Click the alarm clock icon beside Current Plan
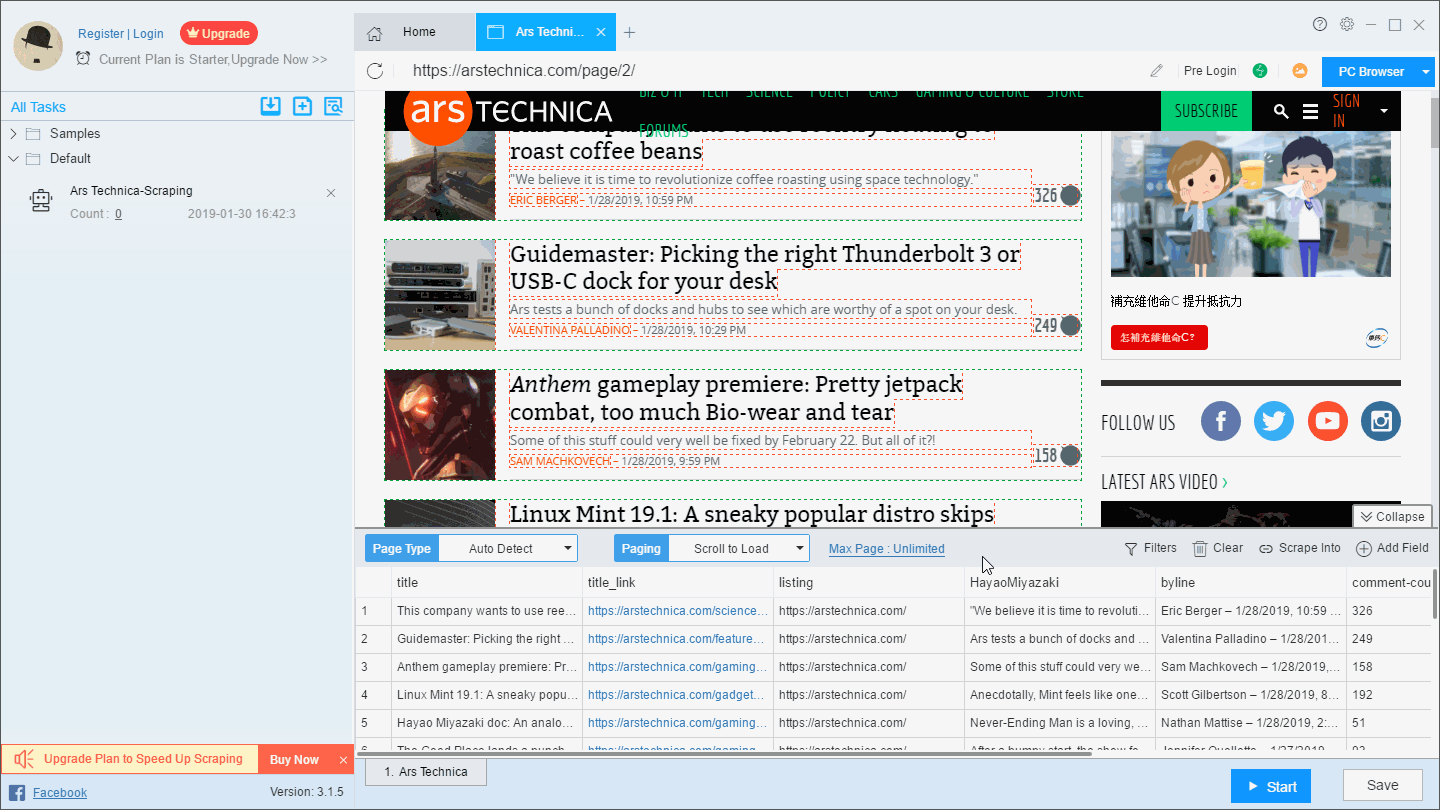The height and width of the screenshot is (810, 1440). 83,59
